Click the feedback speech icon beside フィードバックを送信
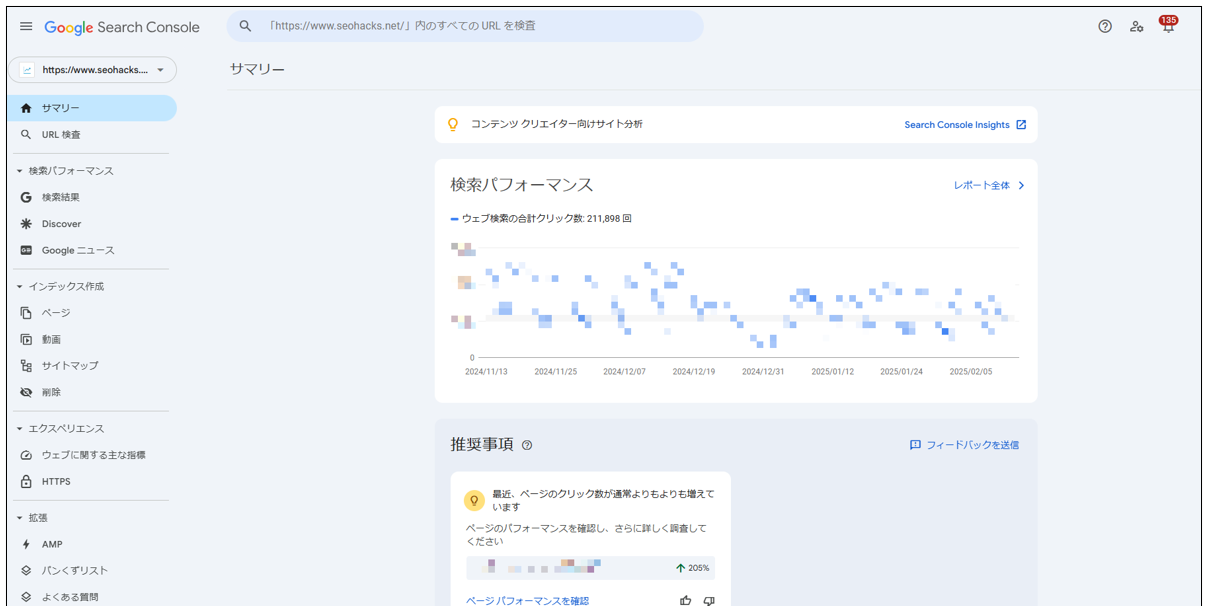This screenshot has width=1207, height=606. 915,445
